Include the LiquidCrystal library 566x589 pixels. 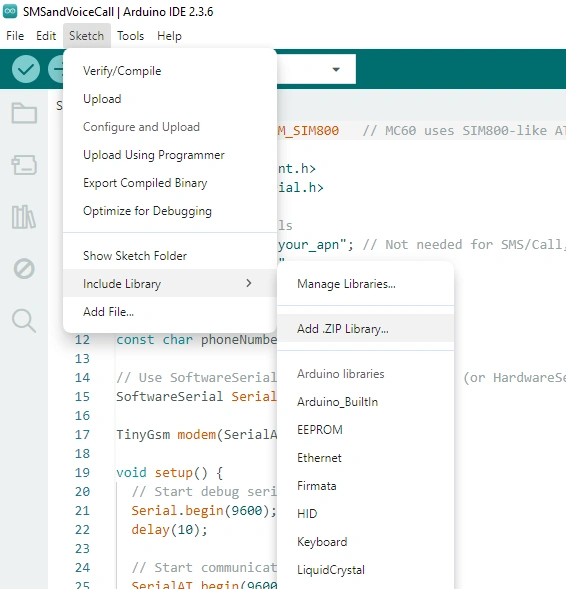point(365,570)
